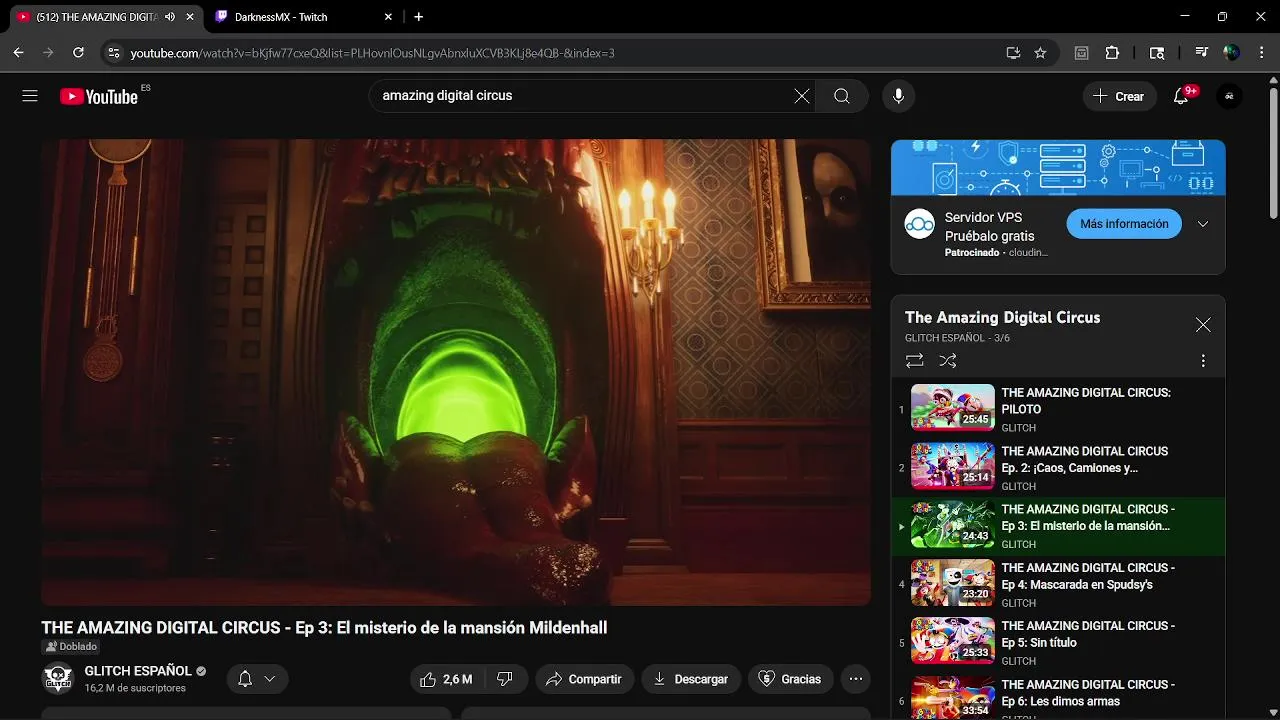This screenshot has height=720, width=1280.
Task: Expand the sponsored ad chevron
Action: [x=1203, y=224]
